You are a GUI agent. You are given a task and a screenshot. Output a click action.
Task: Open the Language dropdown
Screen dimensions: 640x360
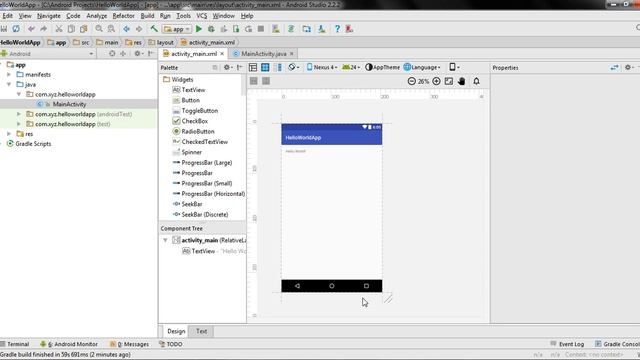(x=422, y=67)
